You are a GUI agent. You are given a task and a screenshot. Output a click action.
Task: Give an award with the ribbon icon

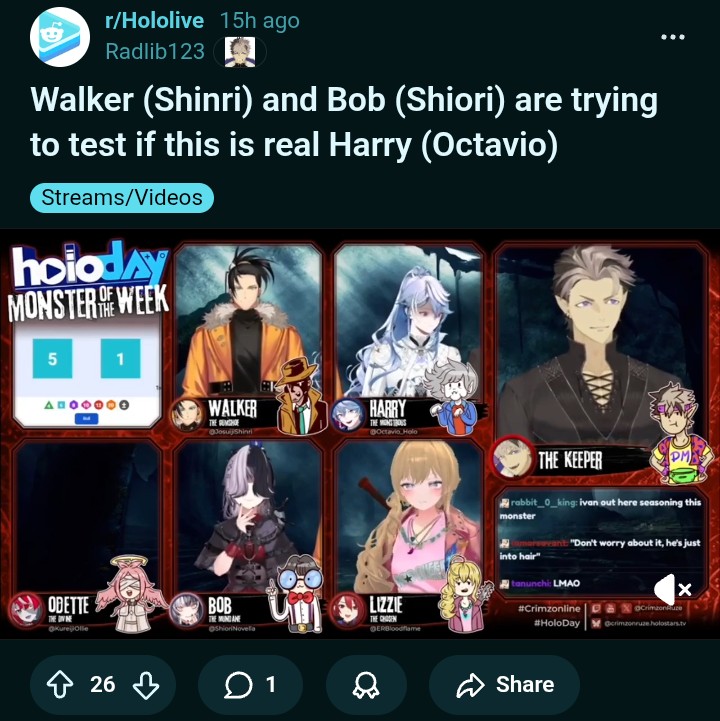tap(366, 685)
